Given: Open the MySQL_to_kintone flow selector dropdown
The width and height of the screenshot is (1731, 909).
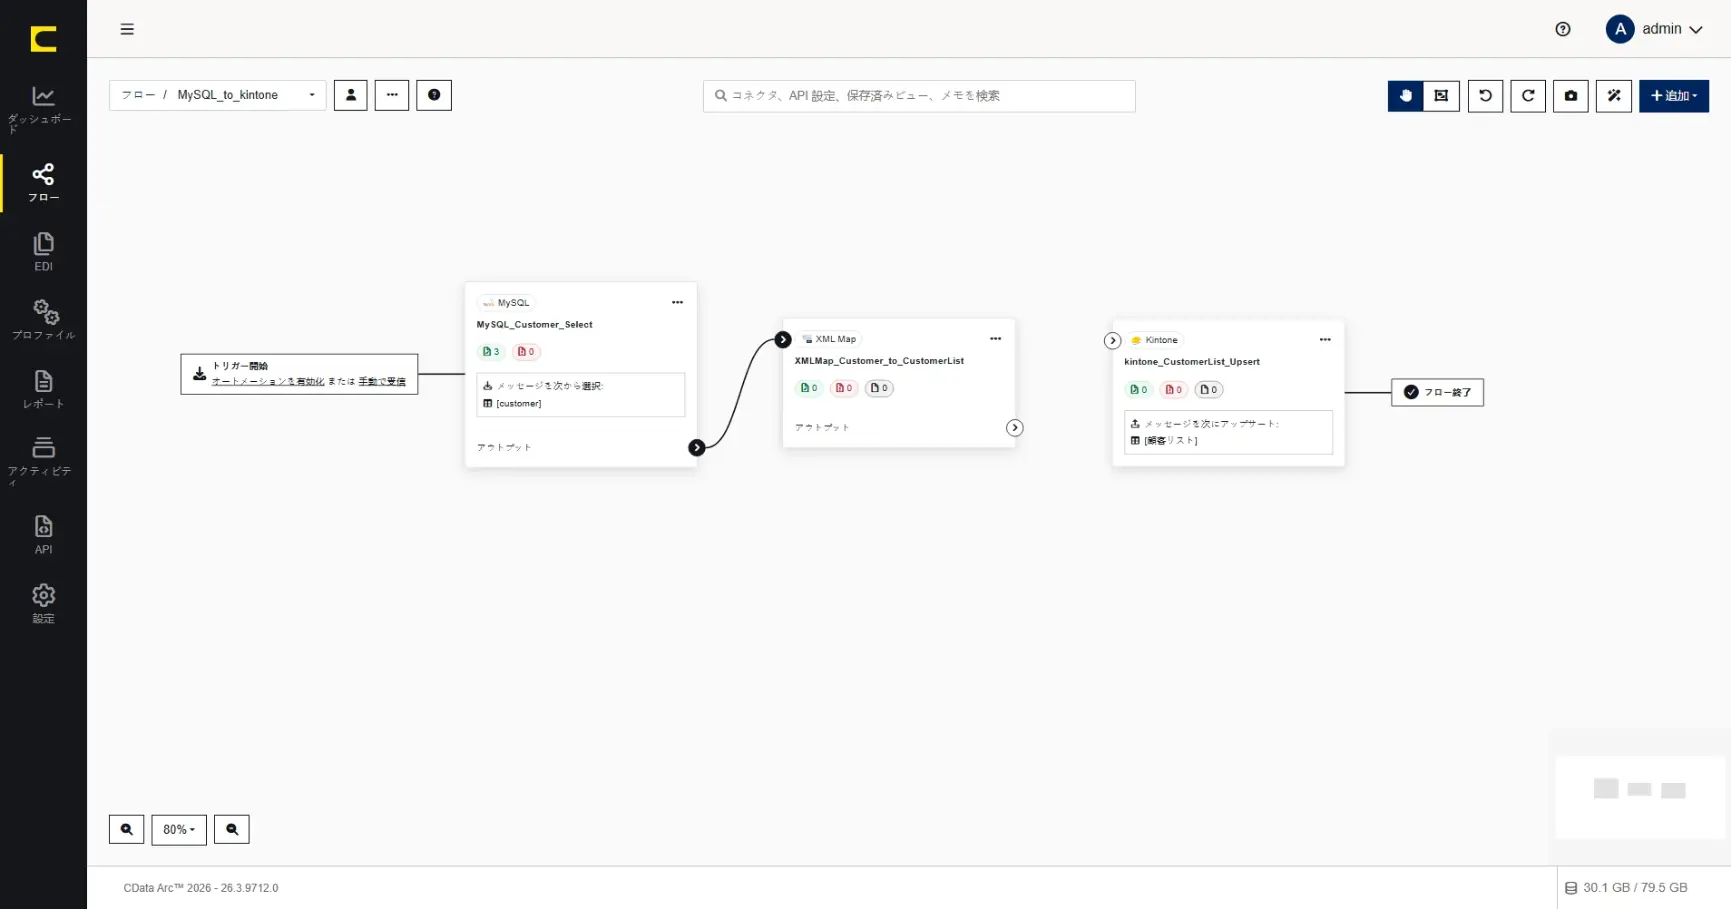Looking at the screenshot, I should pyautogui.click(x=218, y=95).
